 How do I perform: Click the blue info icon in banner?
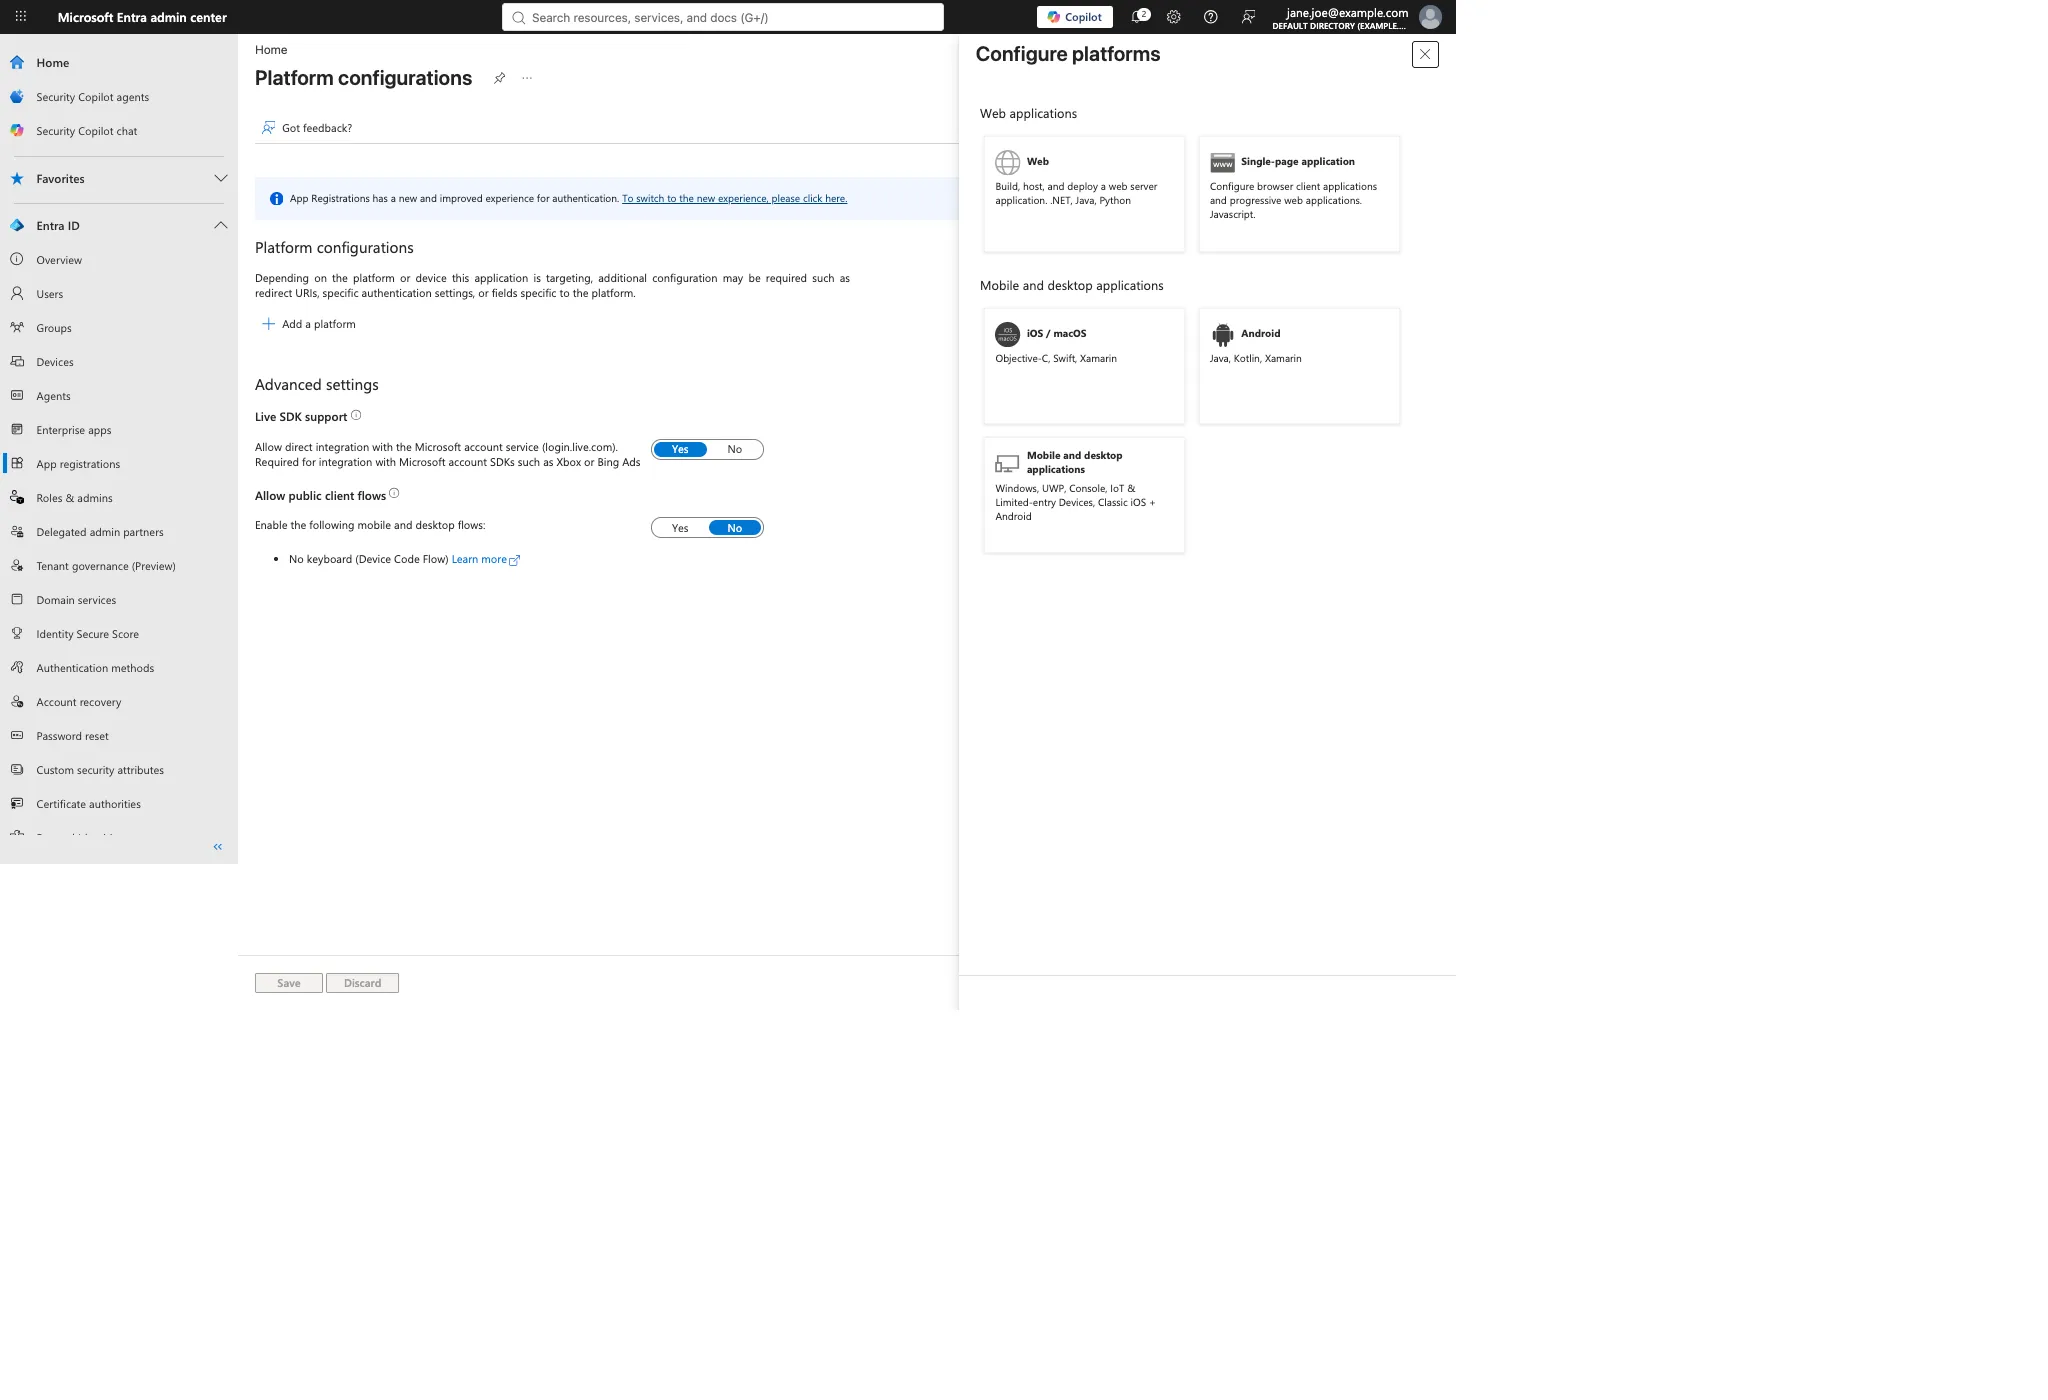276,199
